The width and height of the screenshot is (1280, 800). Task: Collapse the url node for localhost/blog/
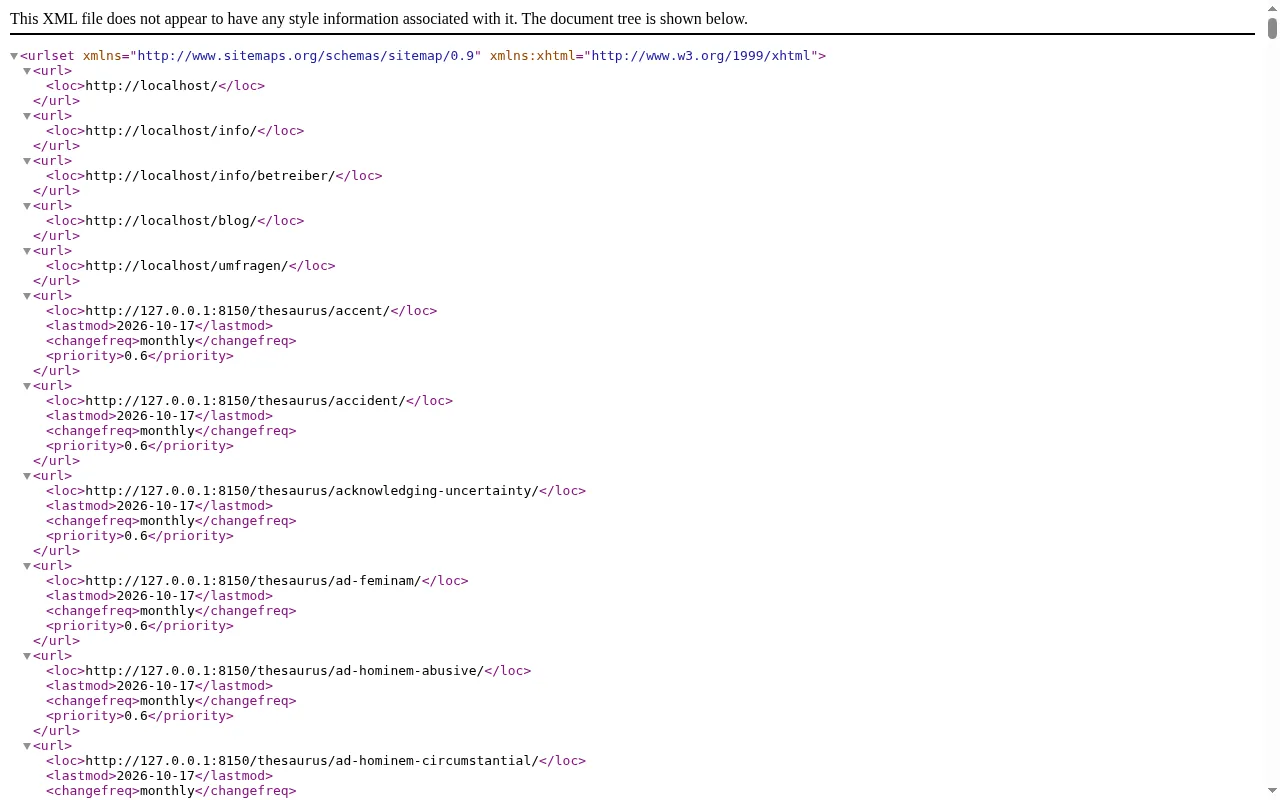pyautogui.click(x=27, y=206)
